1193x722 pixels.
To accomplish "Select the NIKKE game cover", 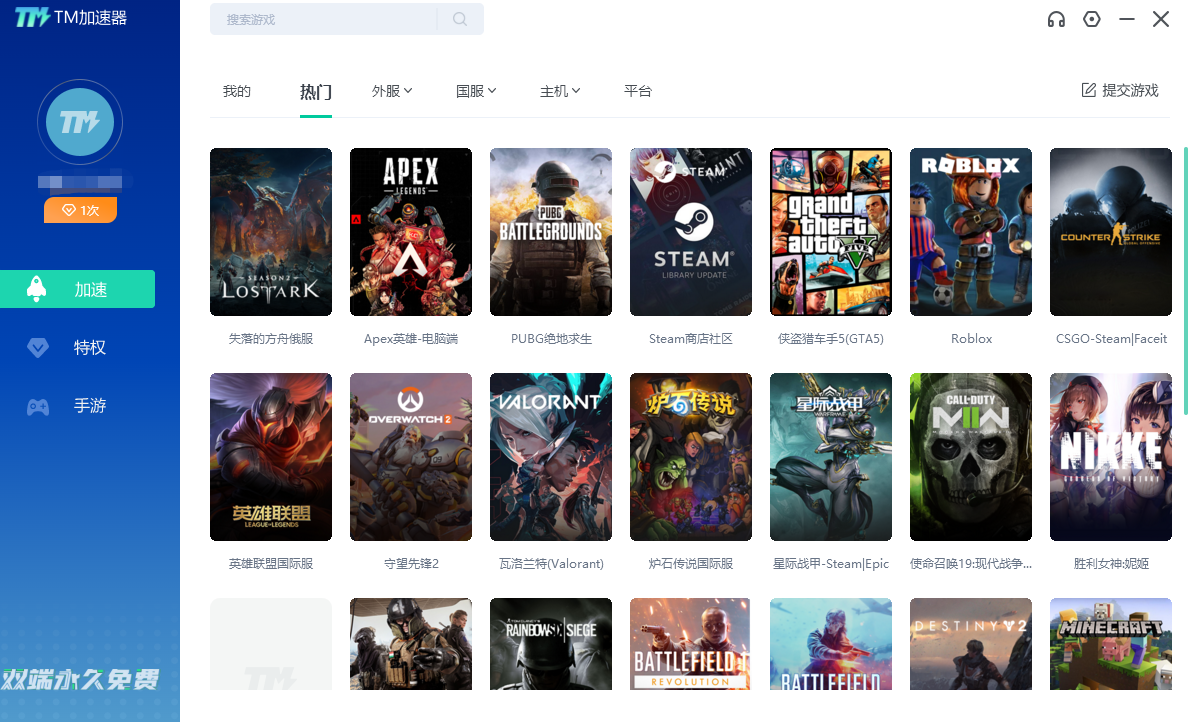I will [1111, 457].
